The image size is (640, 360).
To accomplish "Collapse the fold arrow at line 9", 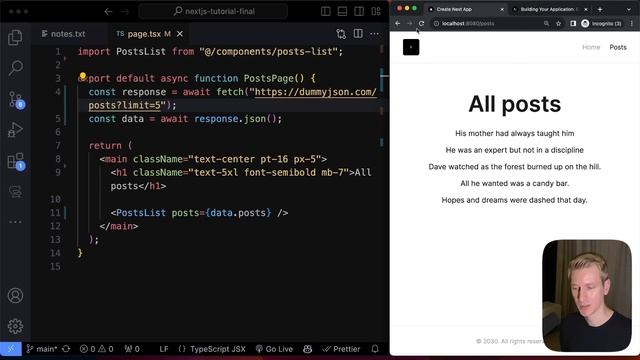I will click(x=65, y=166).
